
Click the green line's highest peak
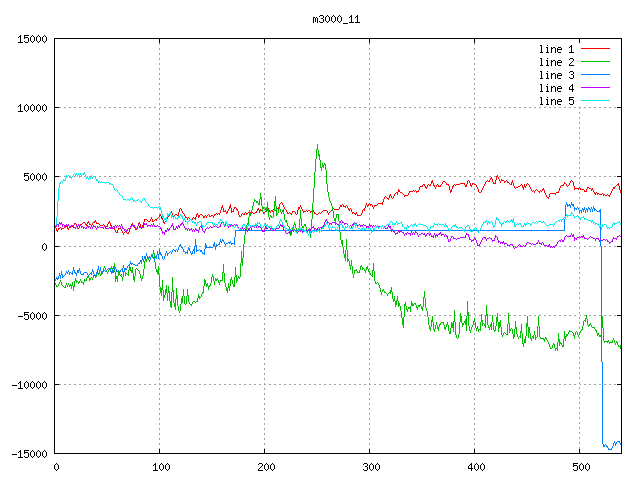click(x=317, y=146)
